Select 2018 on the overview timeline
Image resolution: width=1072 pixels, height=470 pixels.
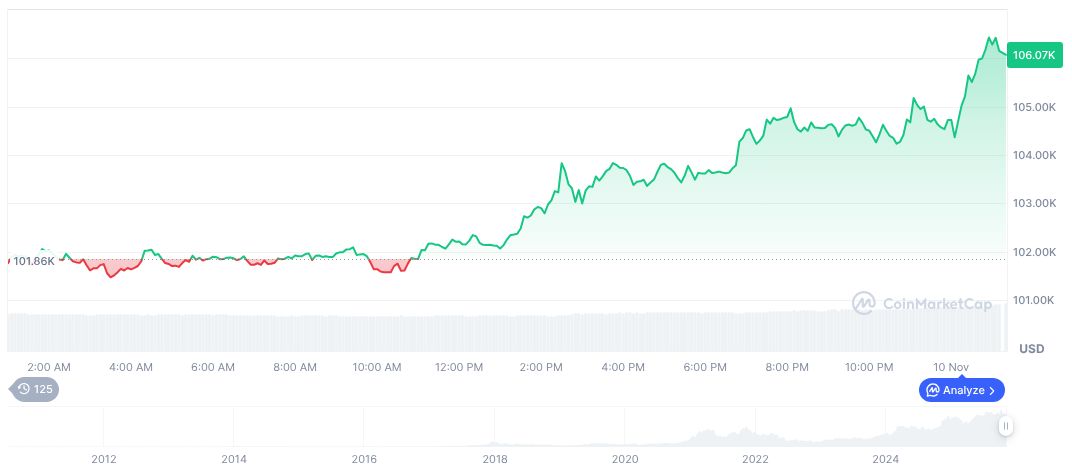coord(494,459)
